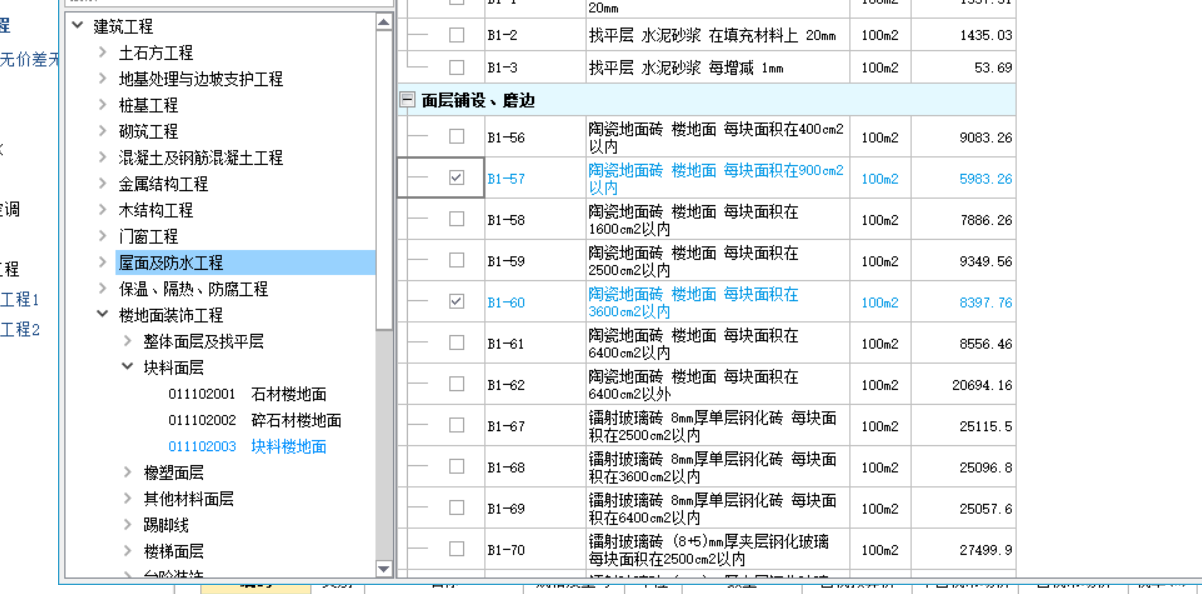Click the 工程2 link on left edge
1202x594 pixels.
click(19, 329)
